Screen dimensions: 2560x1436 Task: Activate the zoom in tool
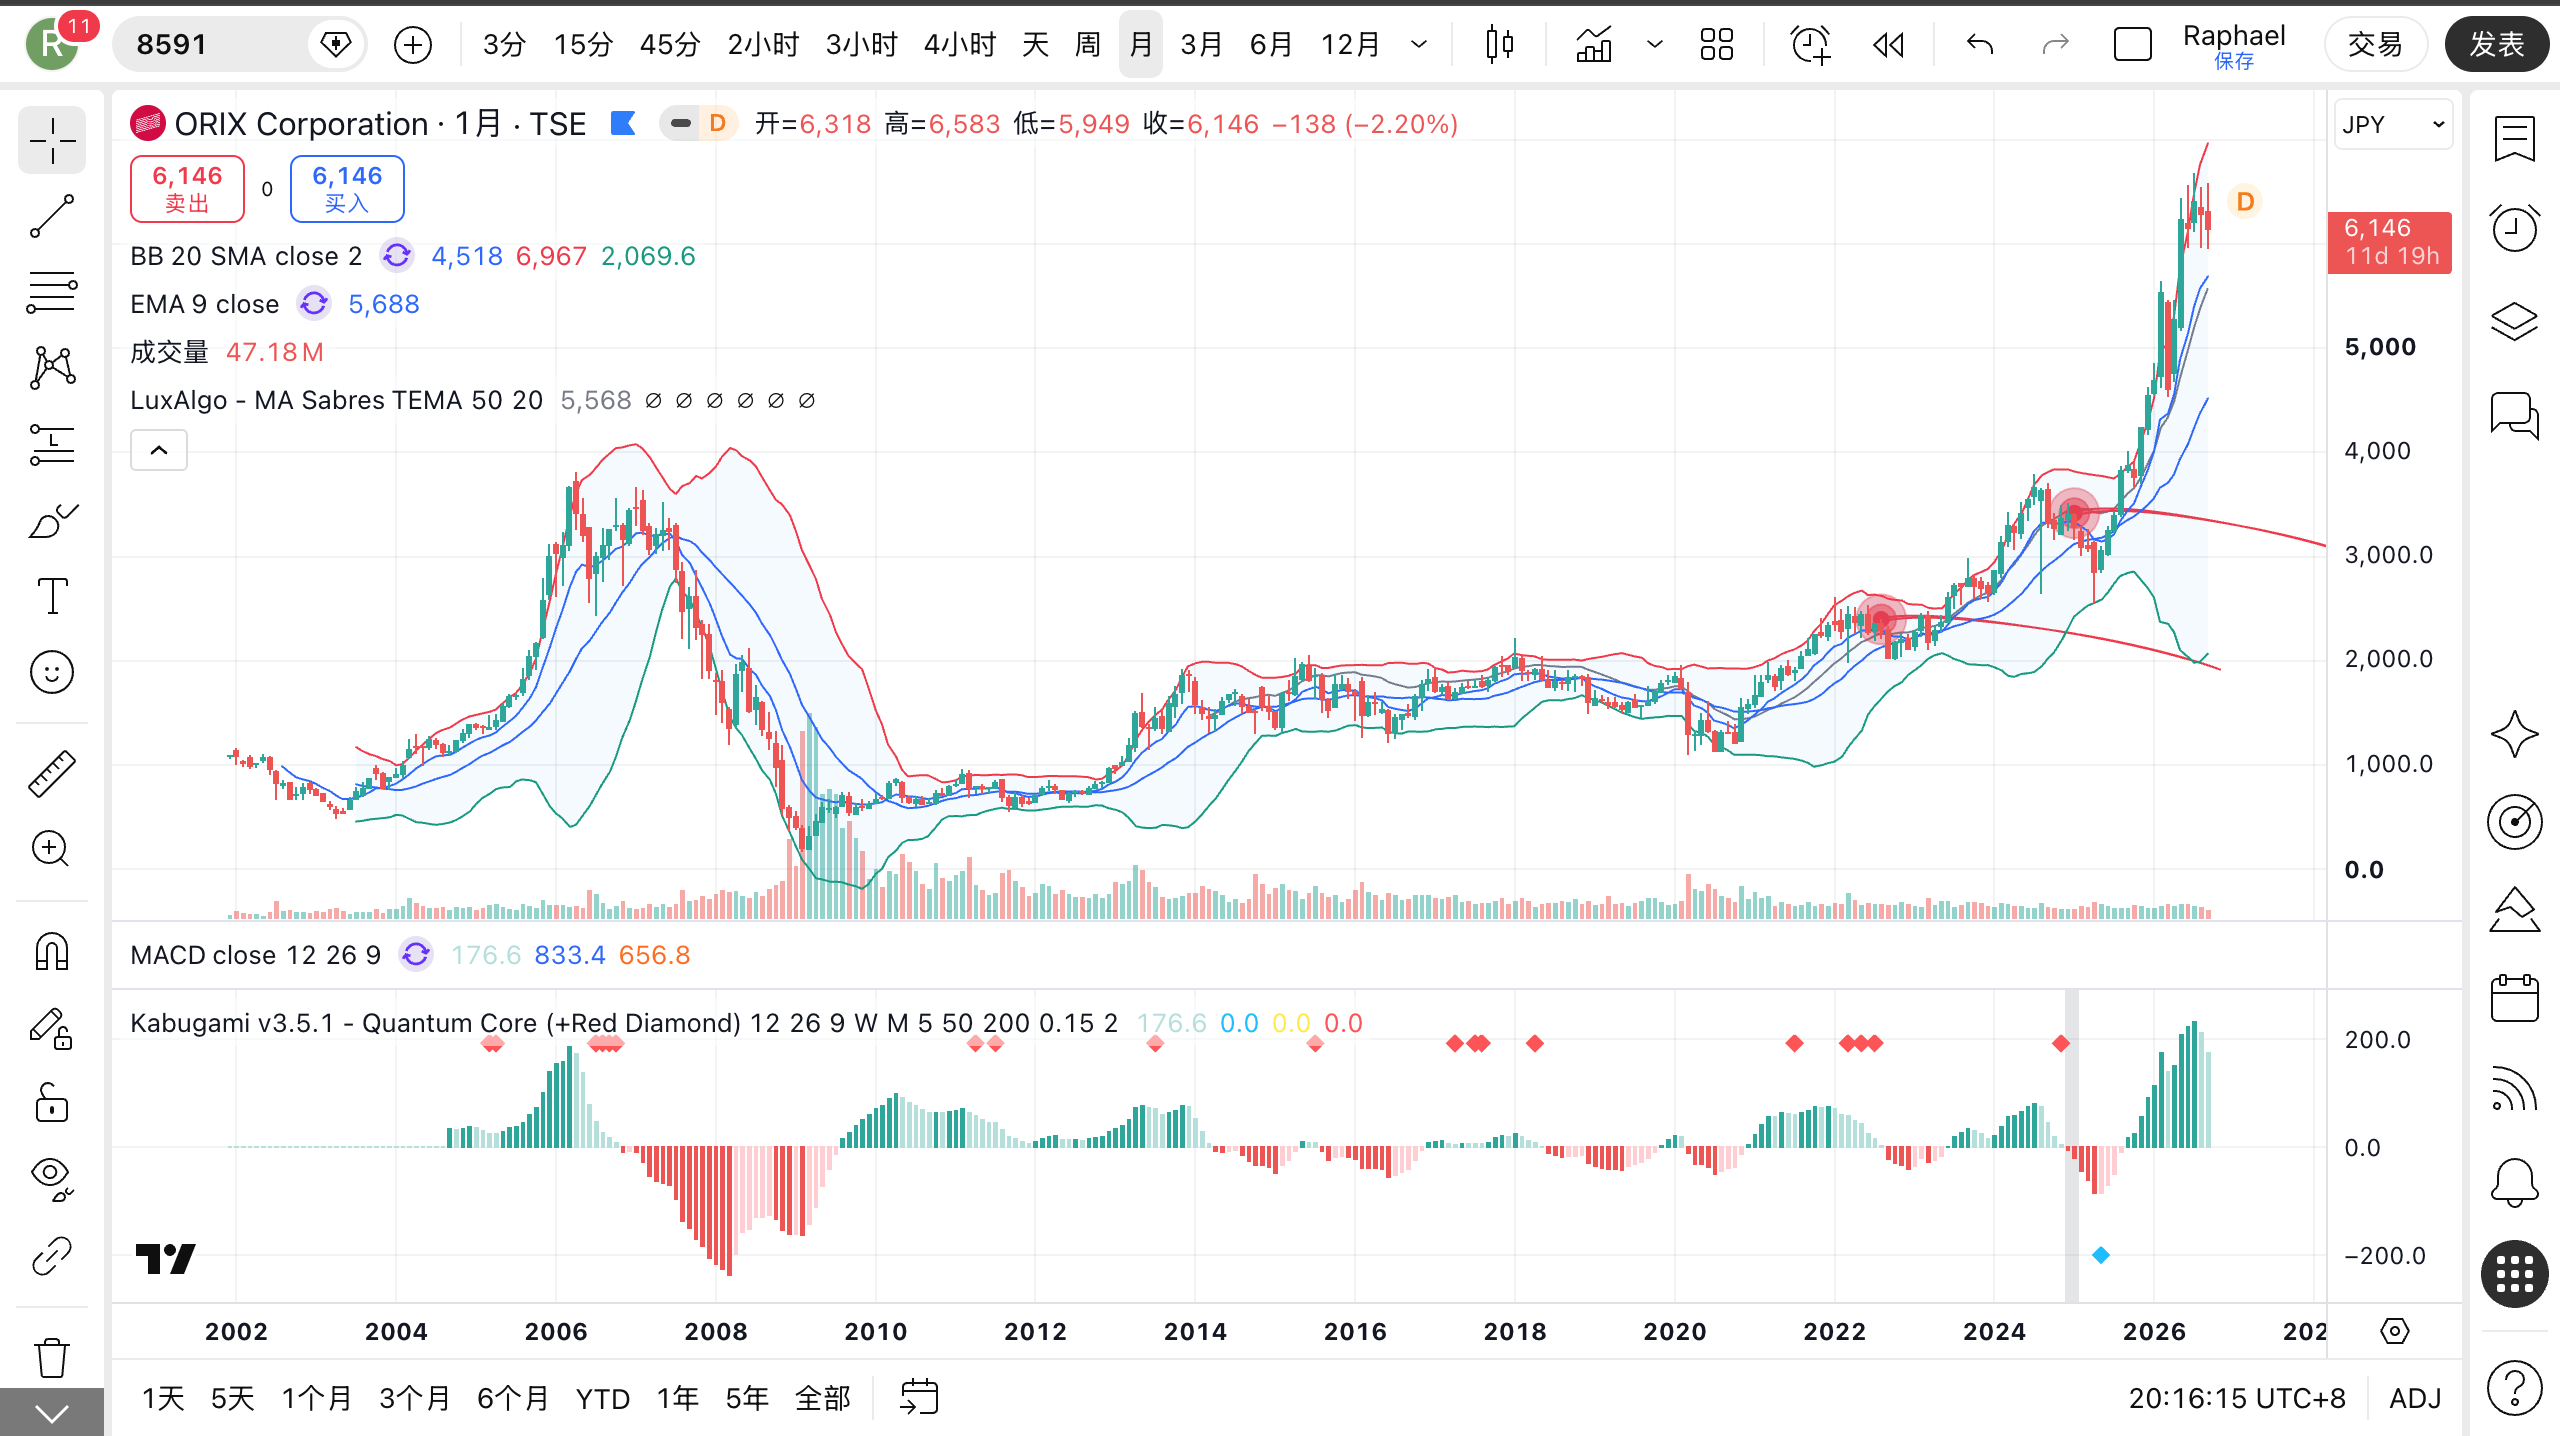click(x=52, y=849)
